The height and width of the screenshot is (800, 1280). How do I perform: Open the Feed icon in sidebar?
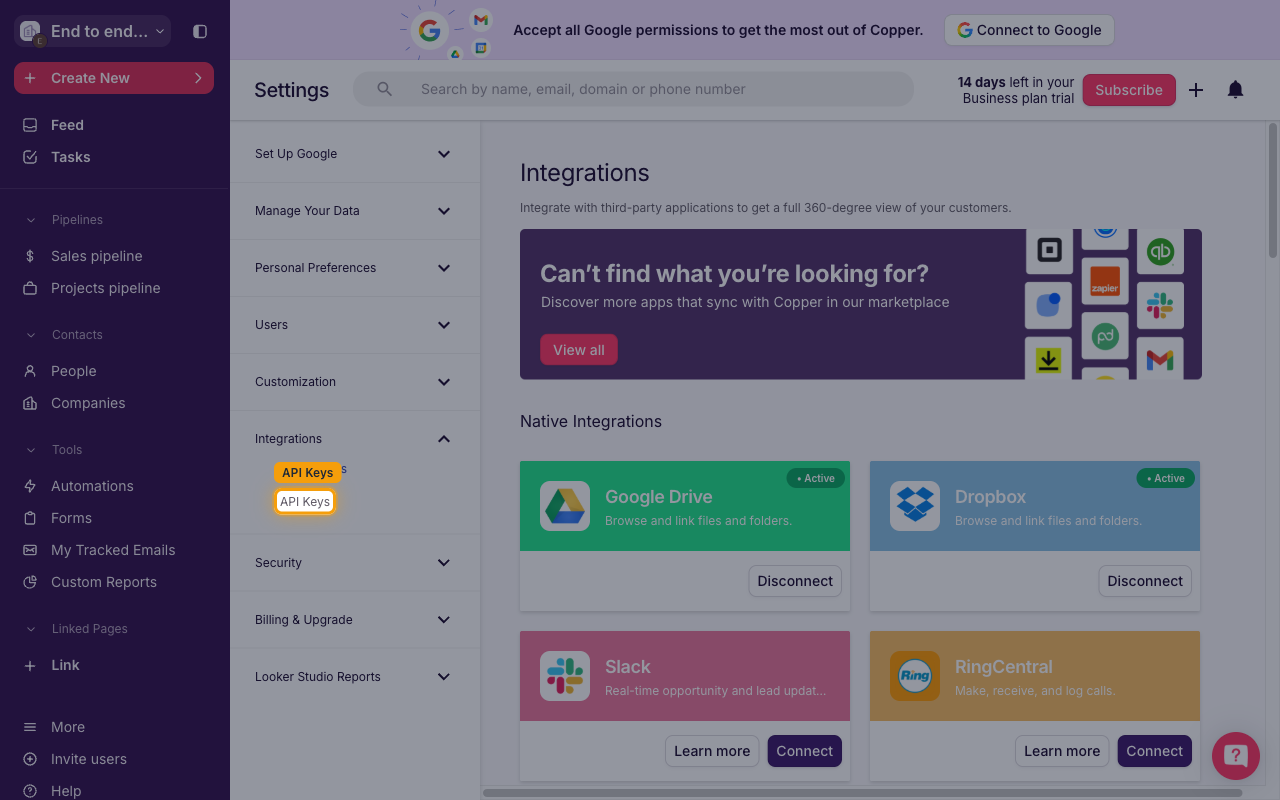pos(30,125)
